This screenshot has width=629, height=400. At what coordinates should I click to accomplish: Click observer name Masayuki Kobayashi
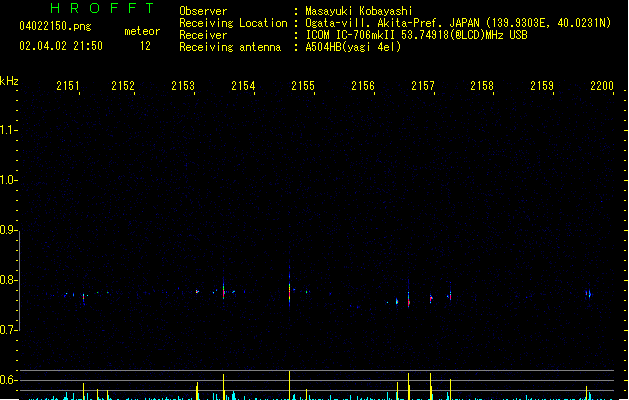pyautogui.click(x=358, y=11)
